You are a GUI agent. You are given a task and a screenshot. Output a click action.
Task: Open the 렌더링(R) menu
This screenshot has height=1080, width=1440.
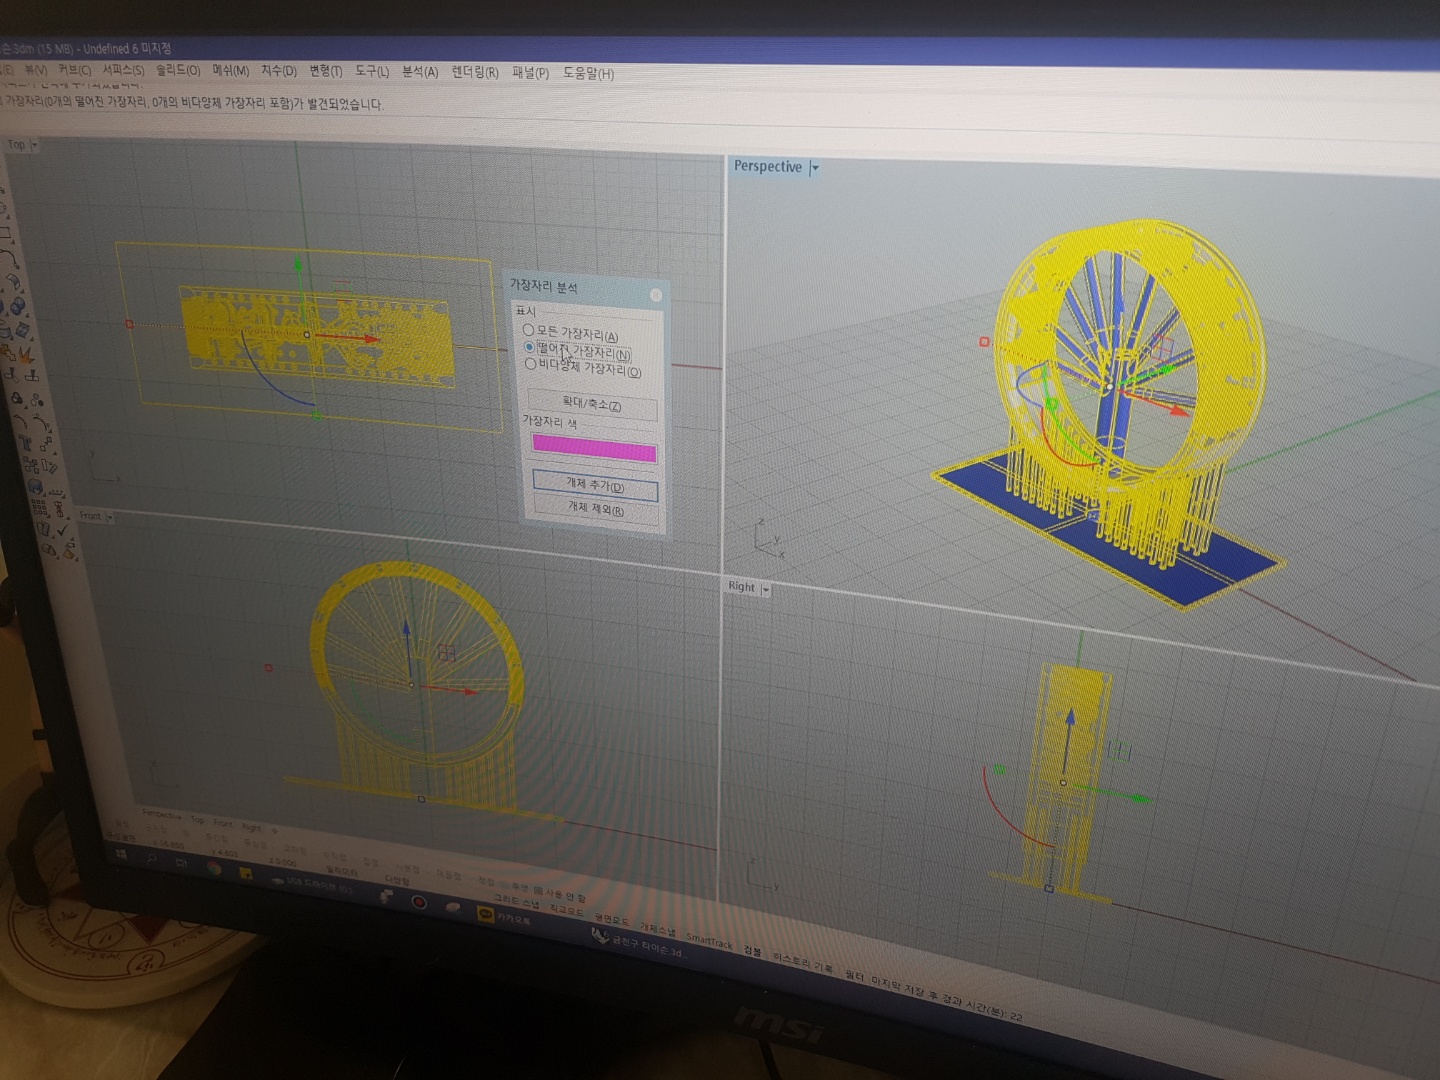(x=475, y=72)
